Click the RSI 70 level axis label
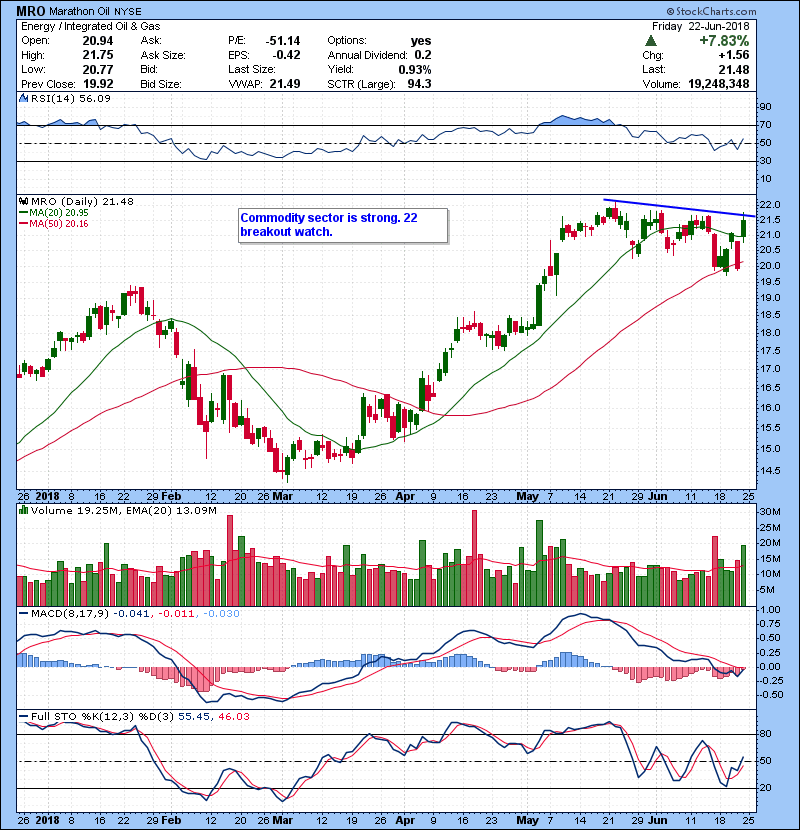This screenshot has width=800, height=830. [x=766, y=125]
